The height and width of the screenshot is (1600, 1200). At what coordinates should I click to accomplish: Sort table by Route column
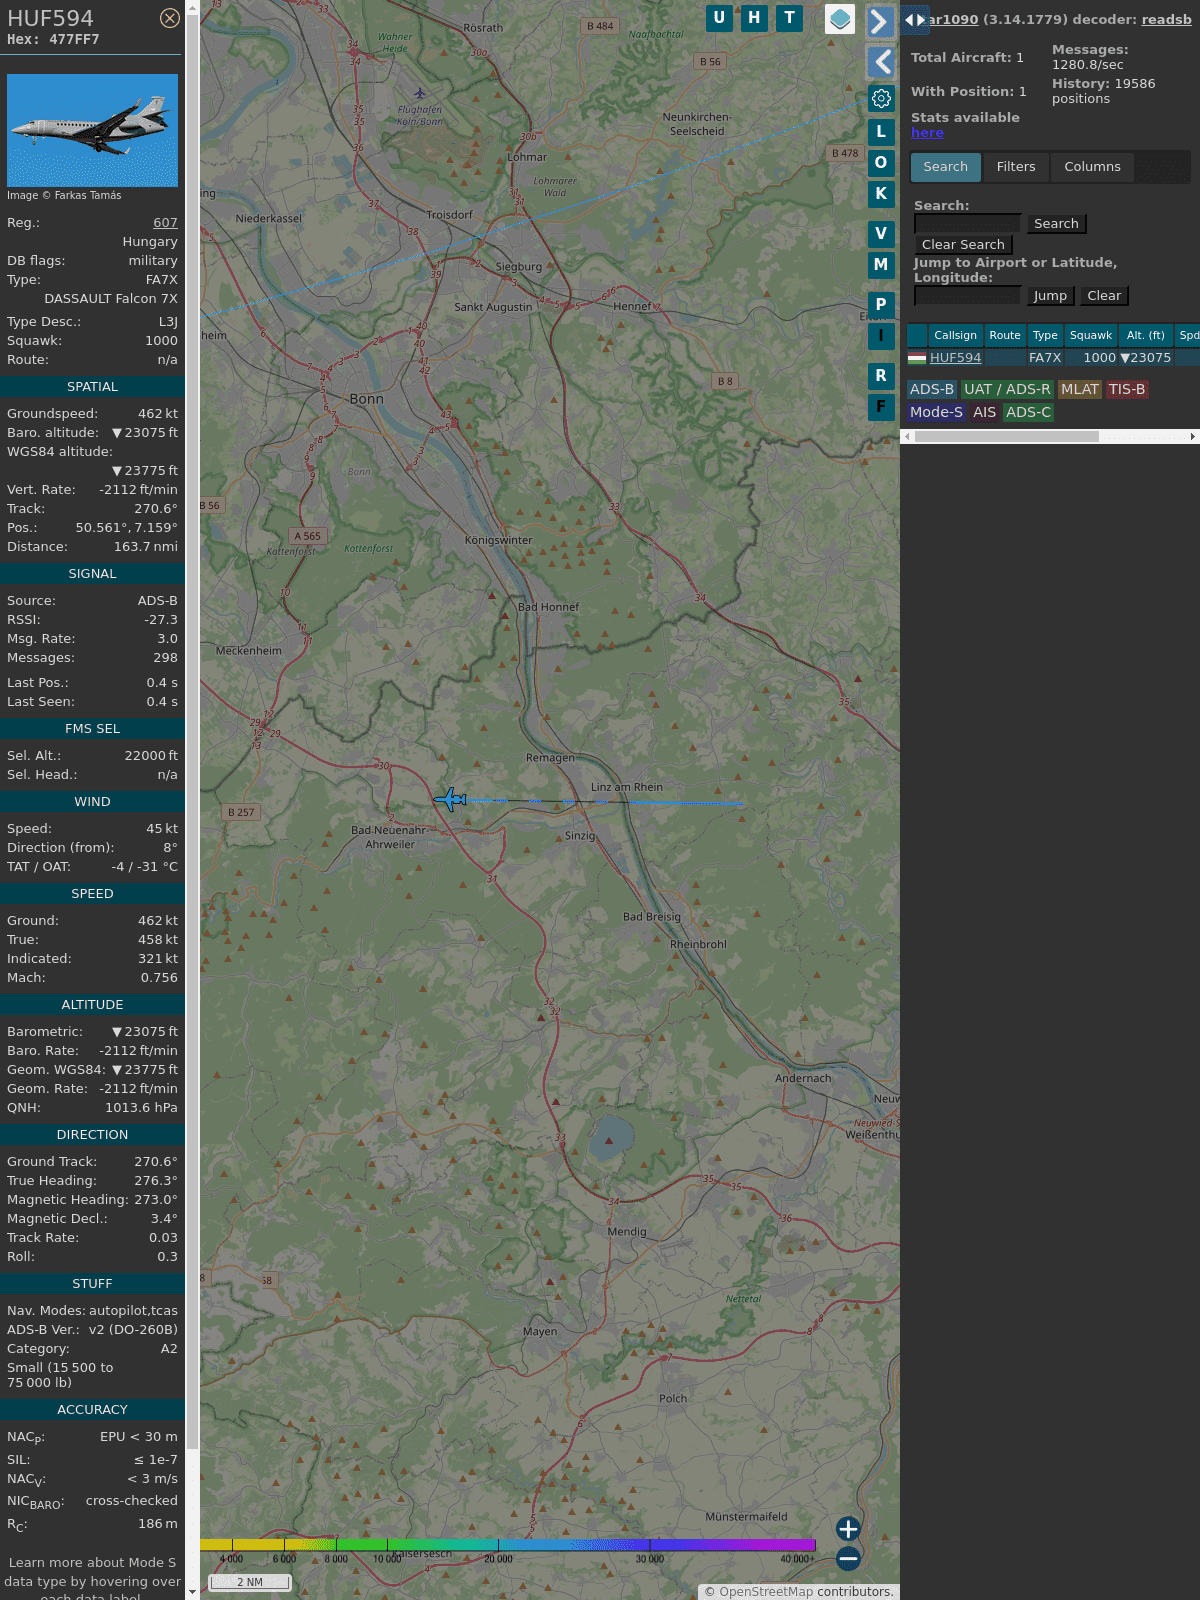click(x=1005, y=335)
